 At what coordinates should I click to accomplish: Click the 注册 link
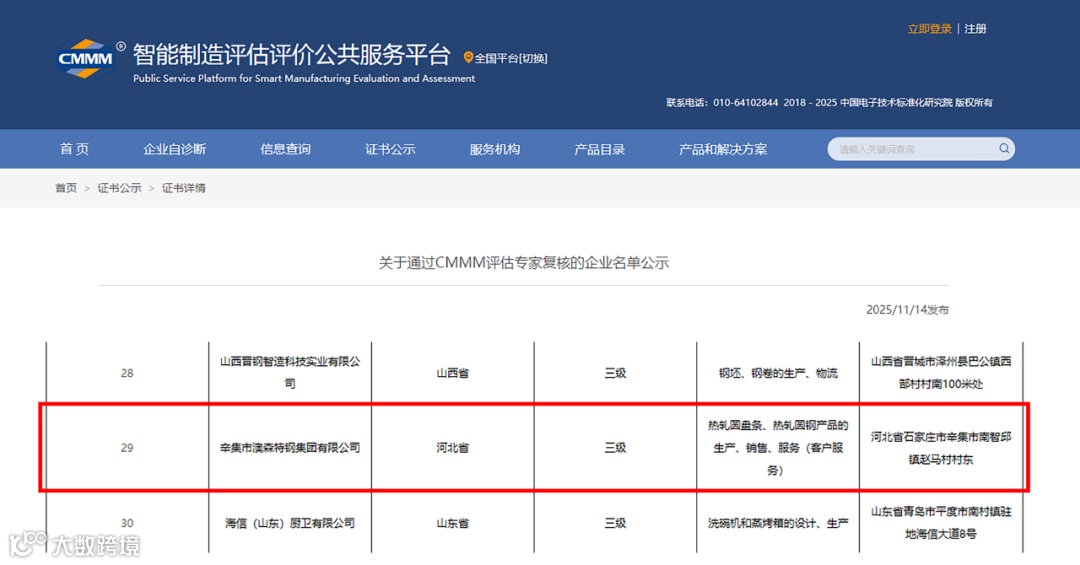[975, 29]
